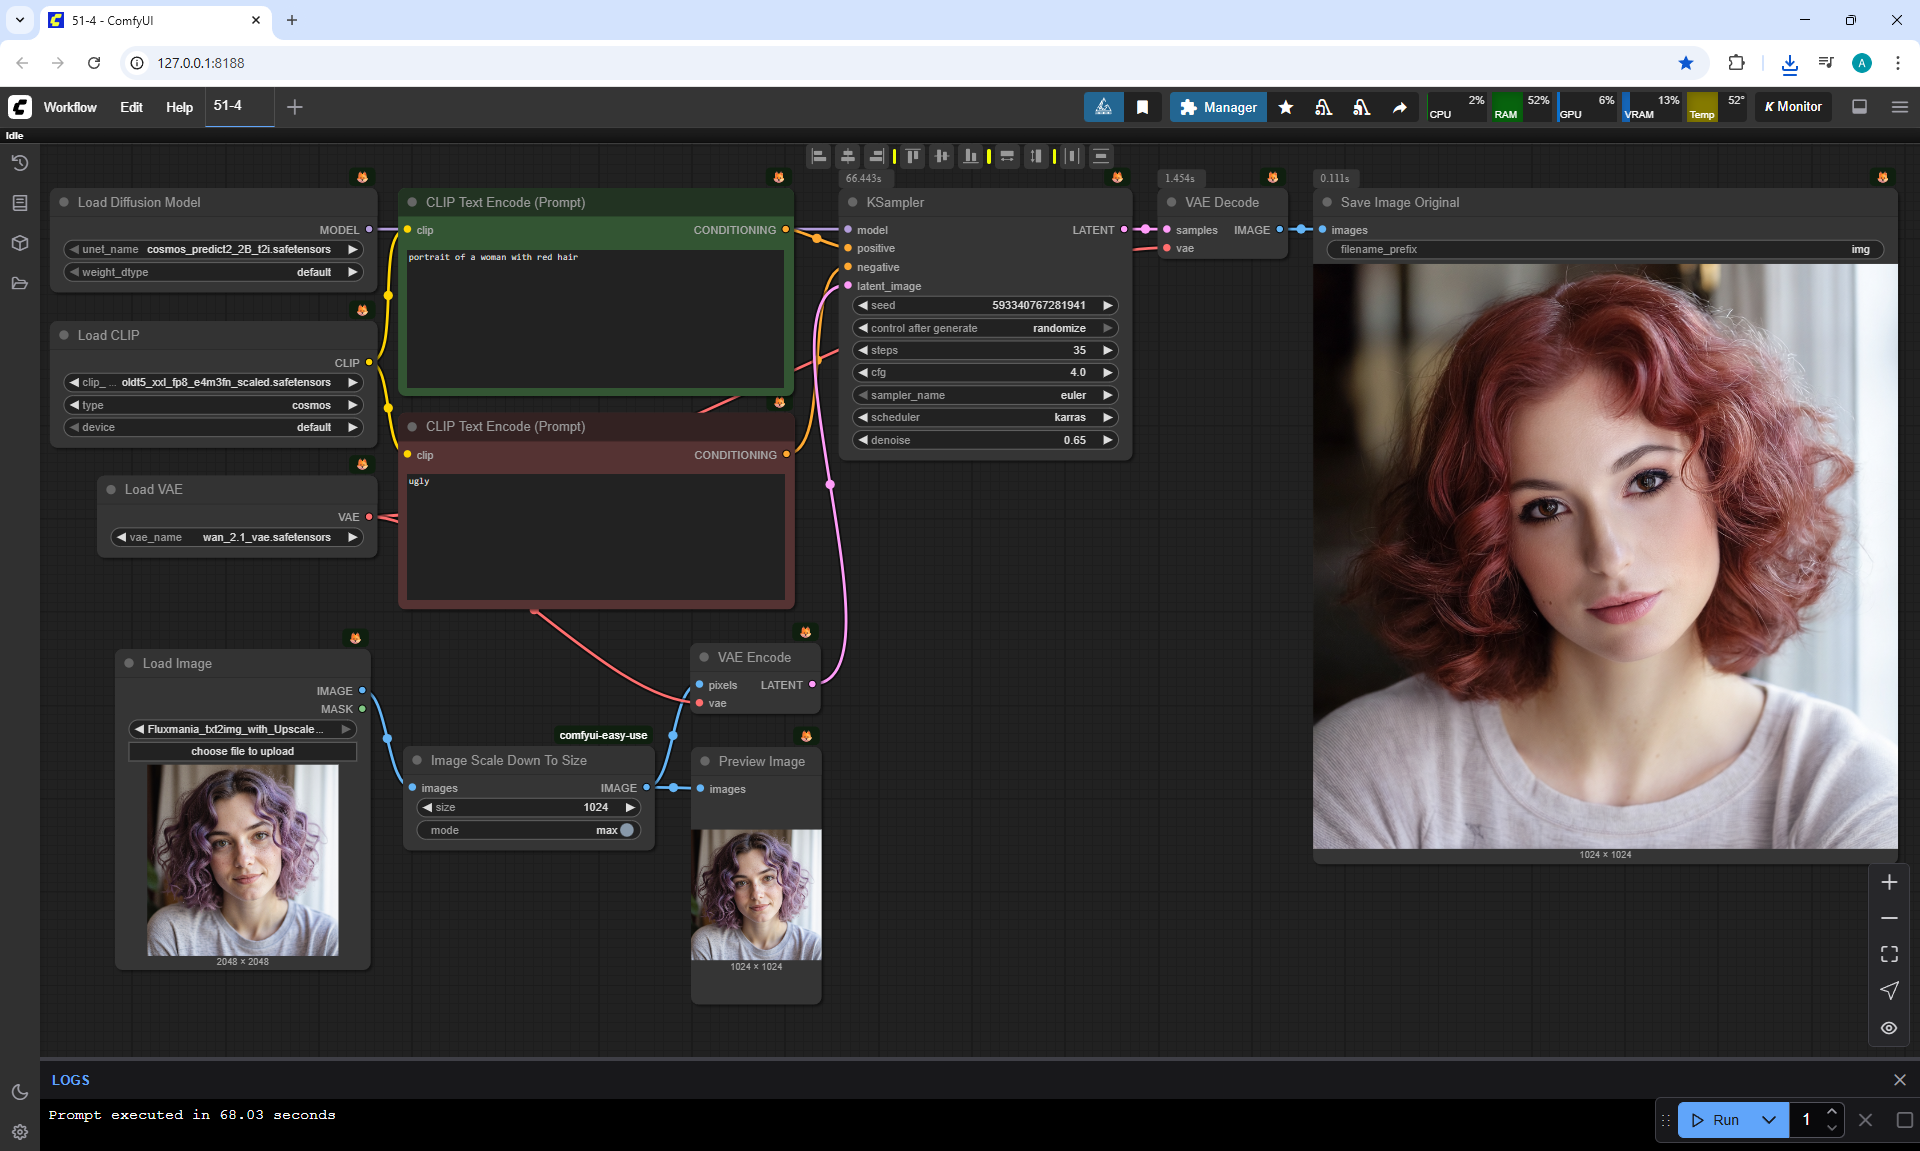The image size is (1920, 1151).
Task: Open the sampler_name euler dropdown
Action: 985,395
